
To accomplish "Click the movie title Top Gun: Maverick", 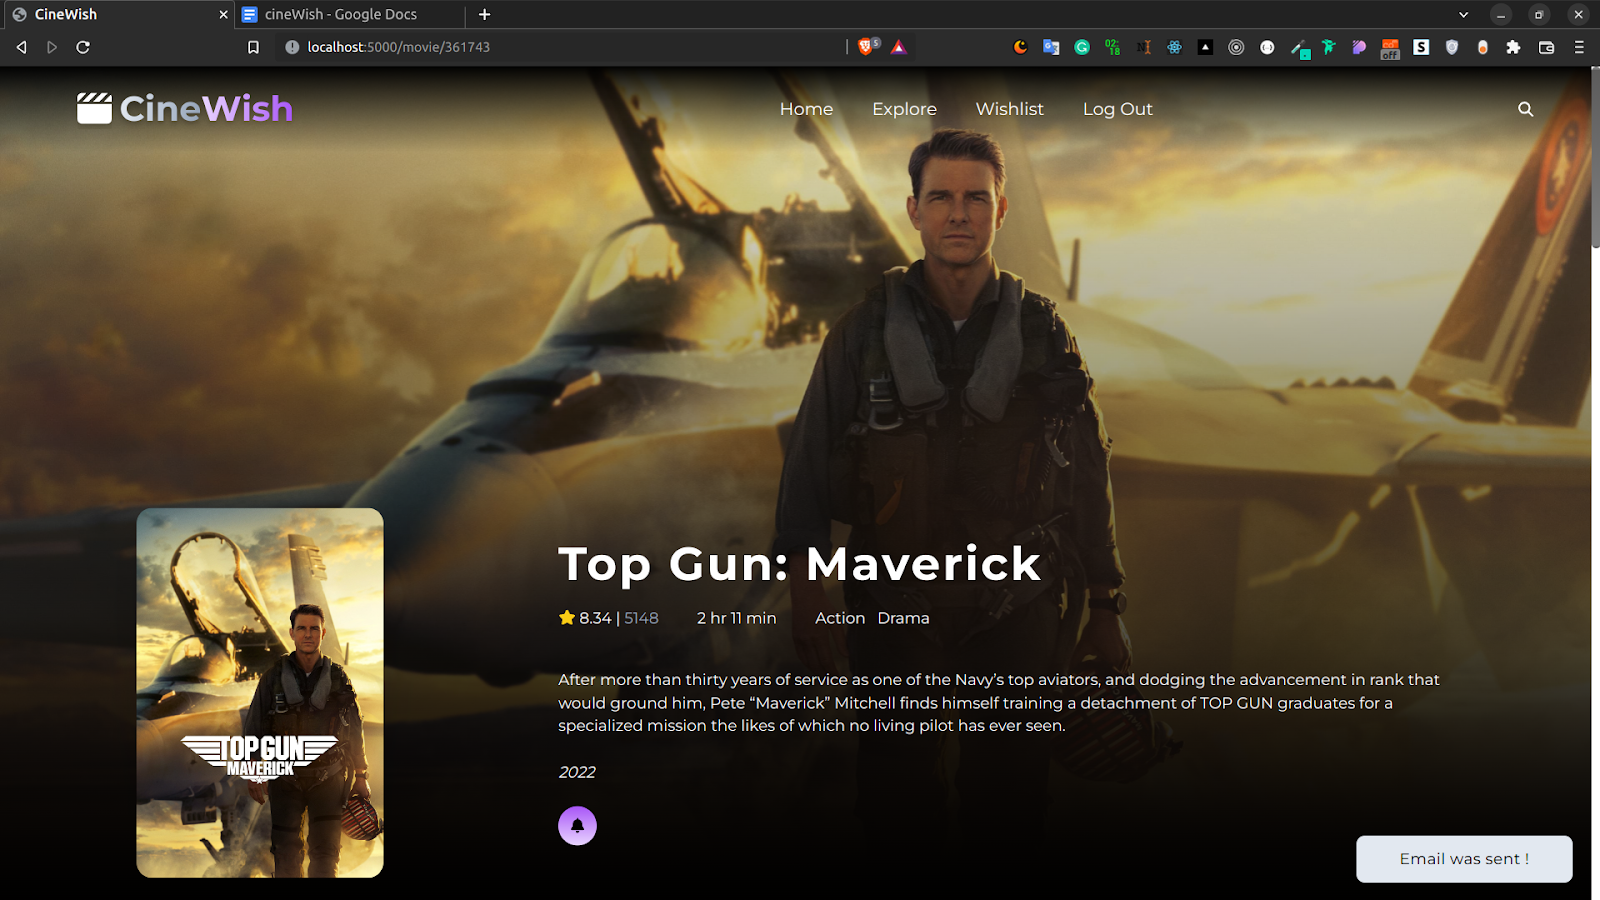I will 799,564.
